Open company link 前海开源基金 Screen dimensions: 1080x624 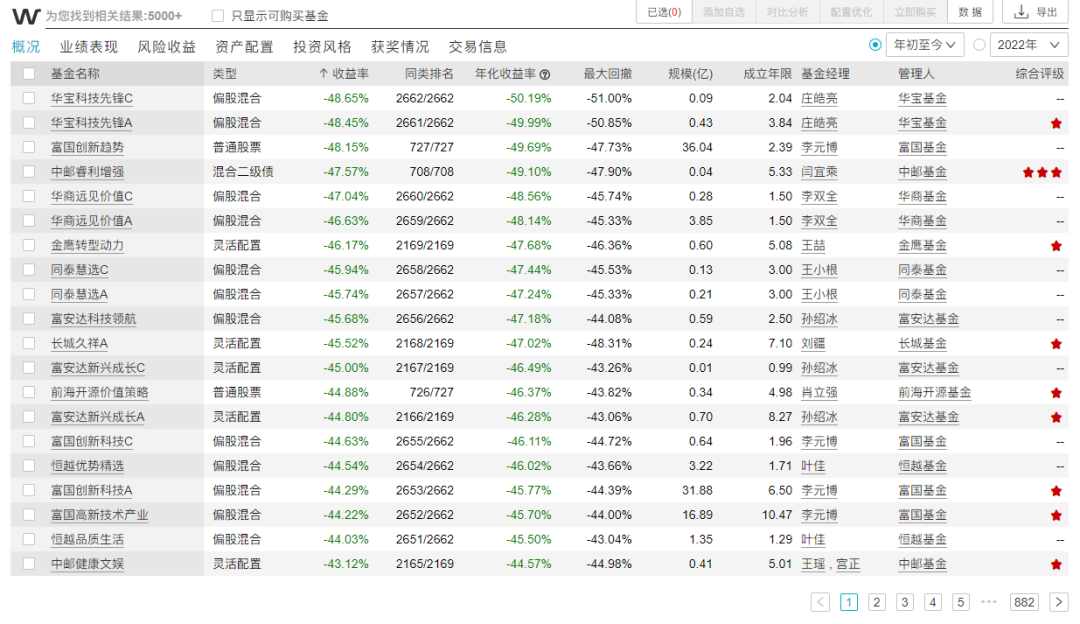935,393
